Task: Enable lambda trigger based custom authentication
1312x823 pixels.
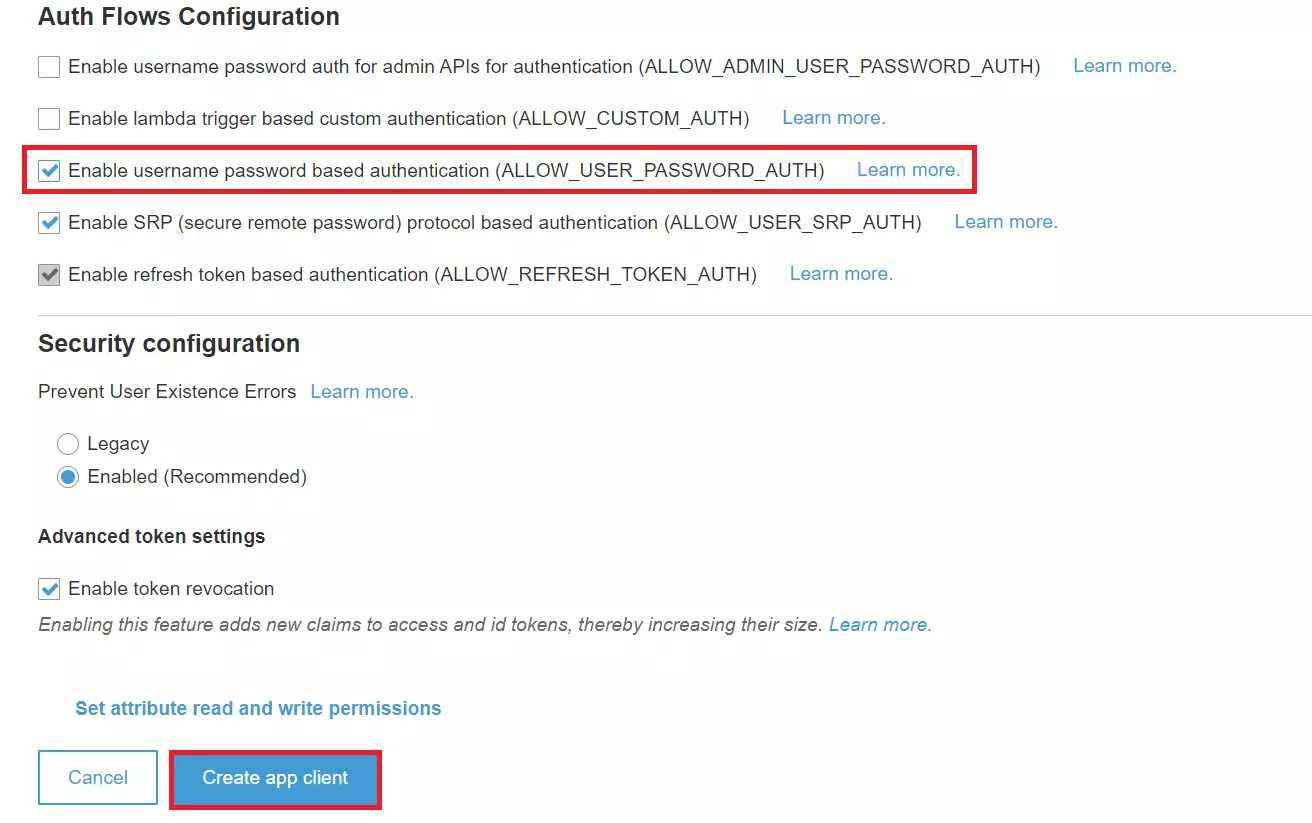Action: click(x=48, y=118)
